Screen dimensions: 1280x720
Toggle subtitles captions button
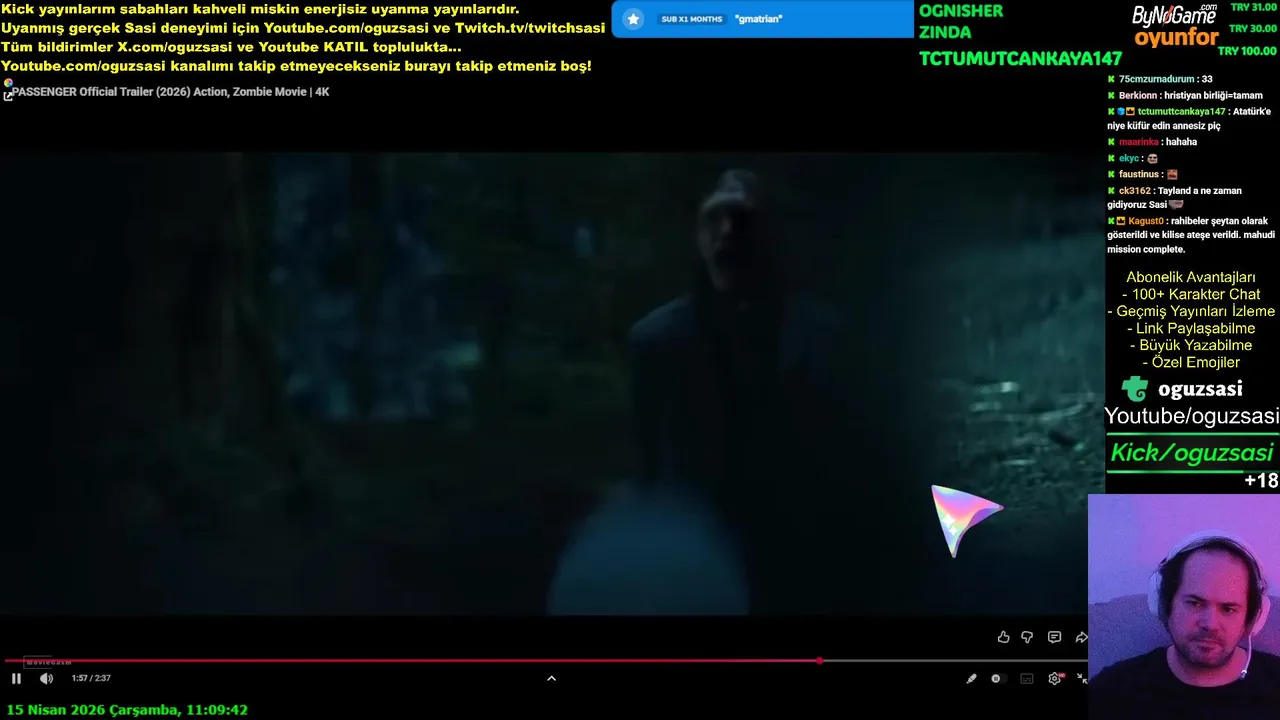pyautogui.click(x=1027, y=678)
